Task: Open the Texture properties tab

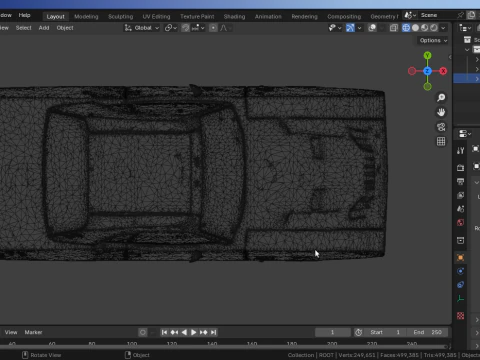Action: pos(460,316)
